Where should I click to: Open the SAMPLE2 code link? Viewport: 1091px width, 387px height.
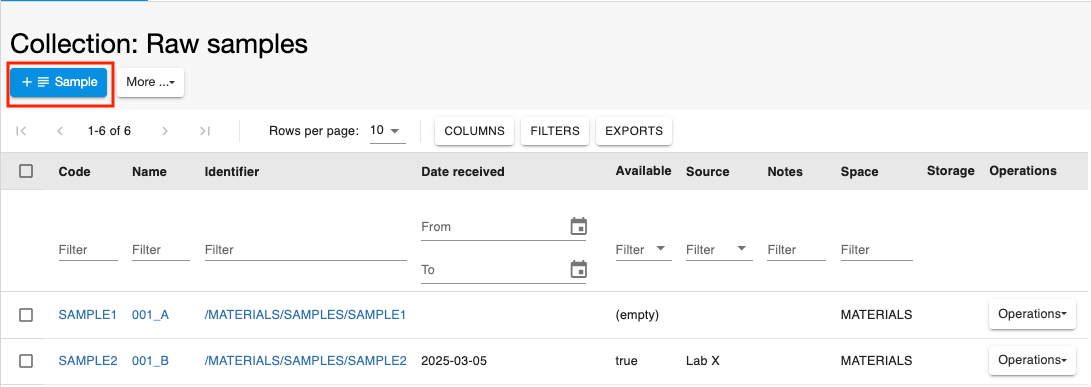click(x=88, y=361)
